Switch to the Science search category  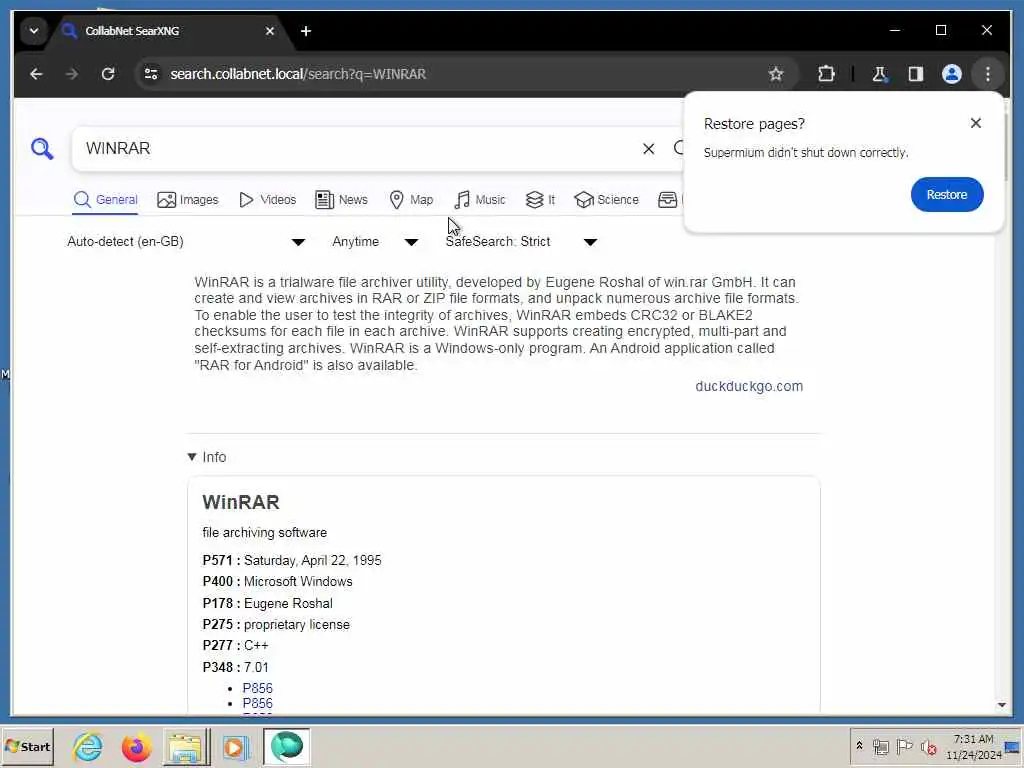click(607, 200)
